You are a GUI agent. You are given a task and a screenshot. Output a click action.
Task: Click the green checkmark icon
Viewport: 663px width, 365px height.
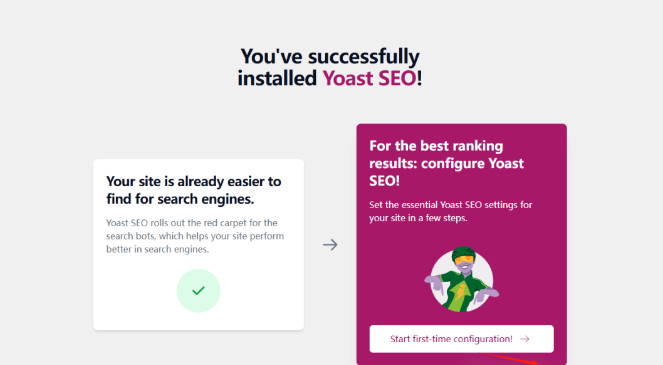[198, 291]
